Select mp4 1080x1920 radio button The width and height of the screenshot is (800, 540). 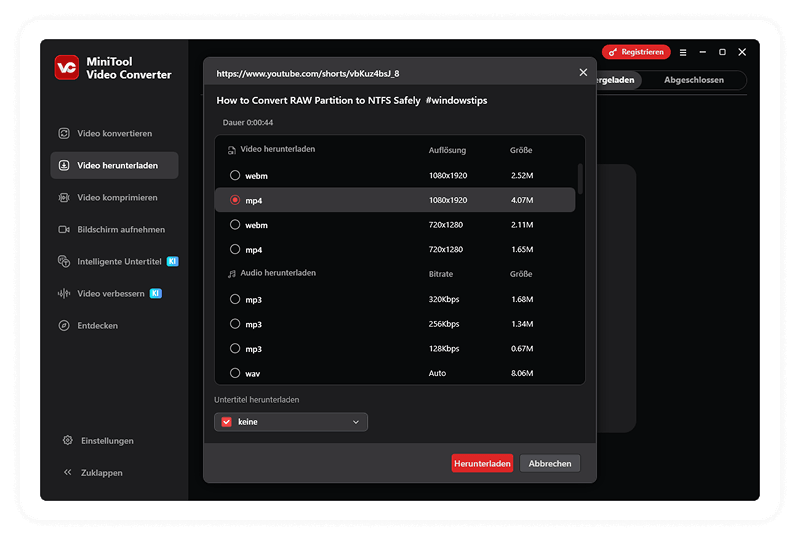tap(235, 200)
